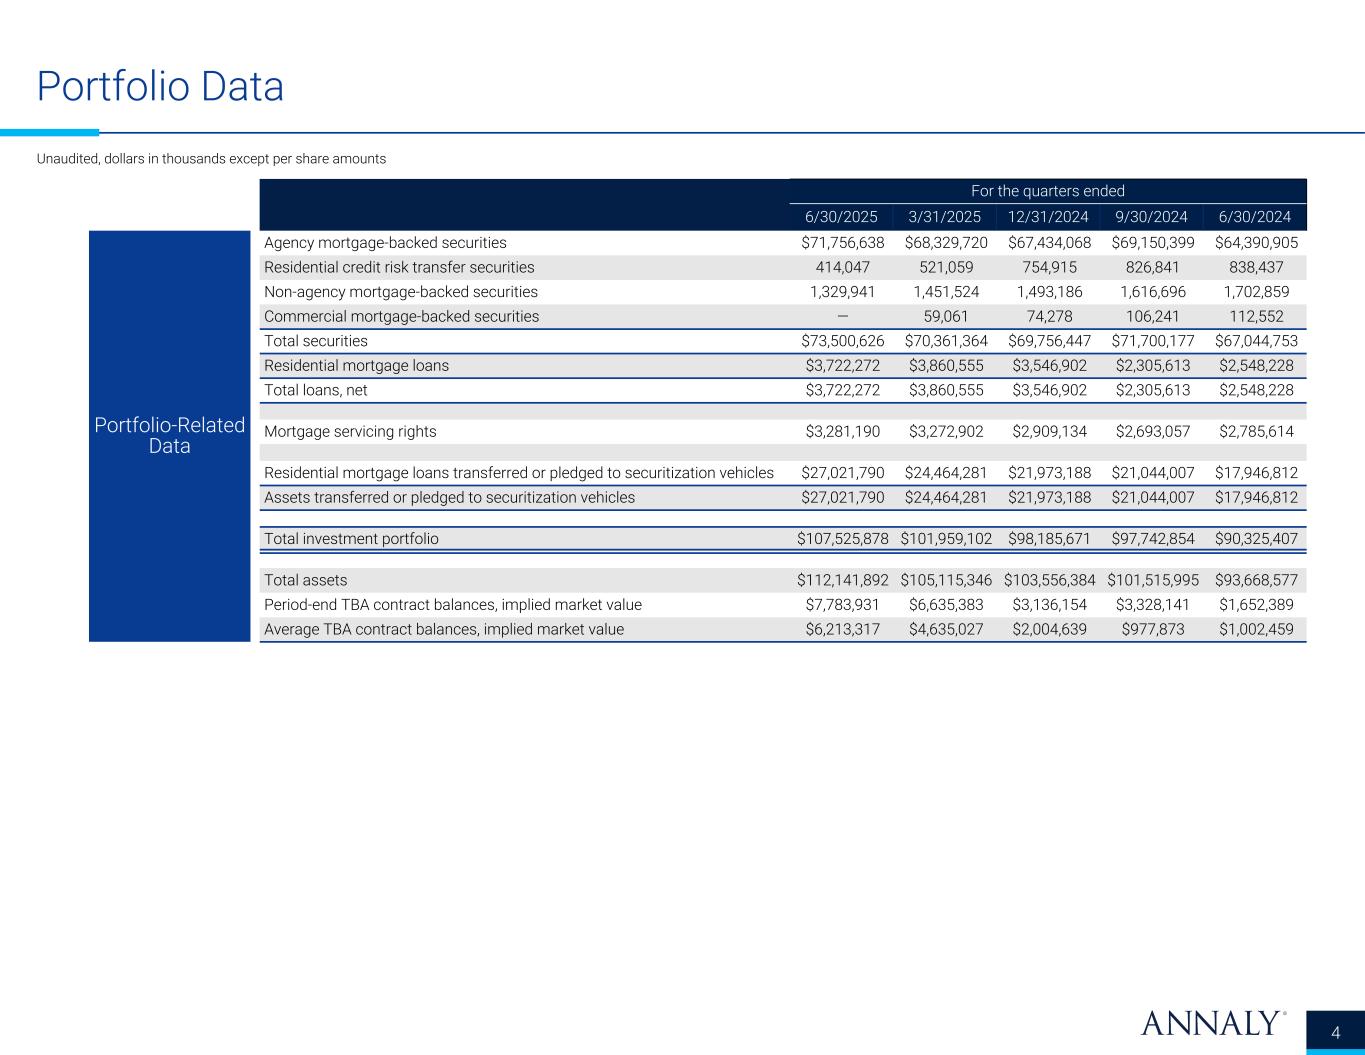Select the Total investment portfolio row label
Viewport: 1365px width, 1055px height.
351,539
